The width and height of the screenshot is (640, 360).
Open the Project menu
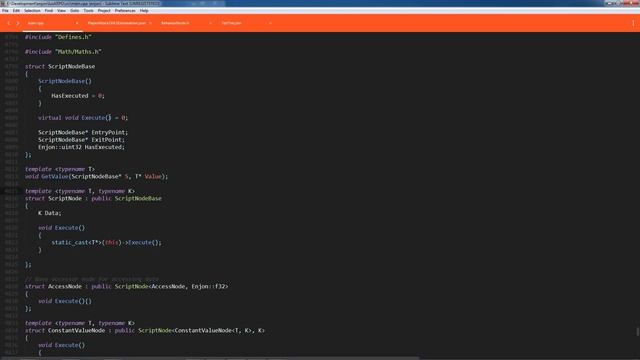tap(104, 11)
